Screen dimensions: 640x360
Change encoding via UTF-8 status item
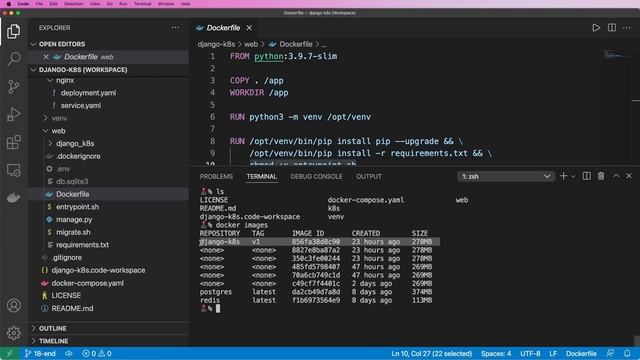530,353
